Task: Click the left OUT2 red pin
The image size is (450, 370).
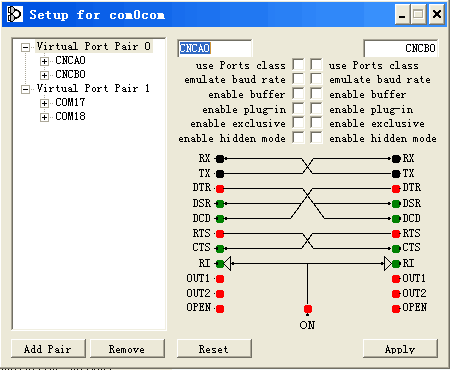Action: (x=220, y=294)
